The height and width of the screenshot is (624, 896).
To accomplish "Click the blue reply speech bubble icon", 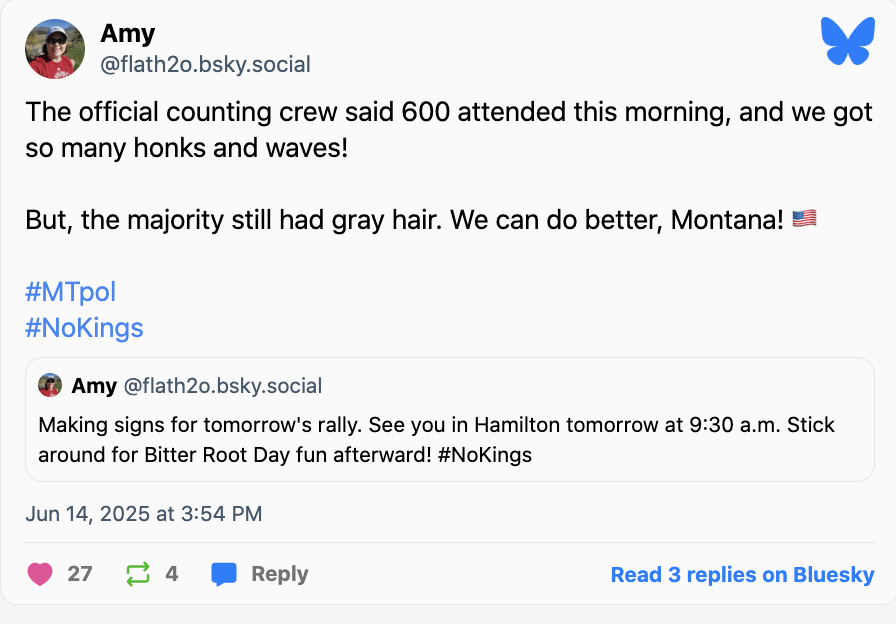I will pos(224,574).
